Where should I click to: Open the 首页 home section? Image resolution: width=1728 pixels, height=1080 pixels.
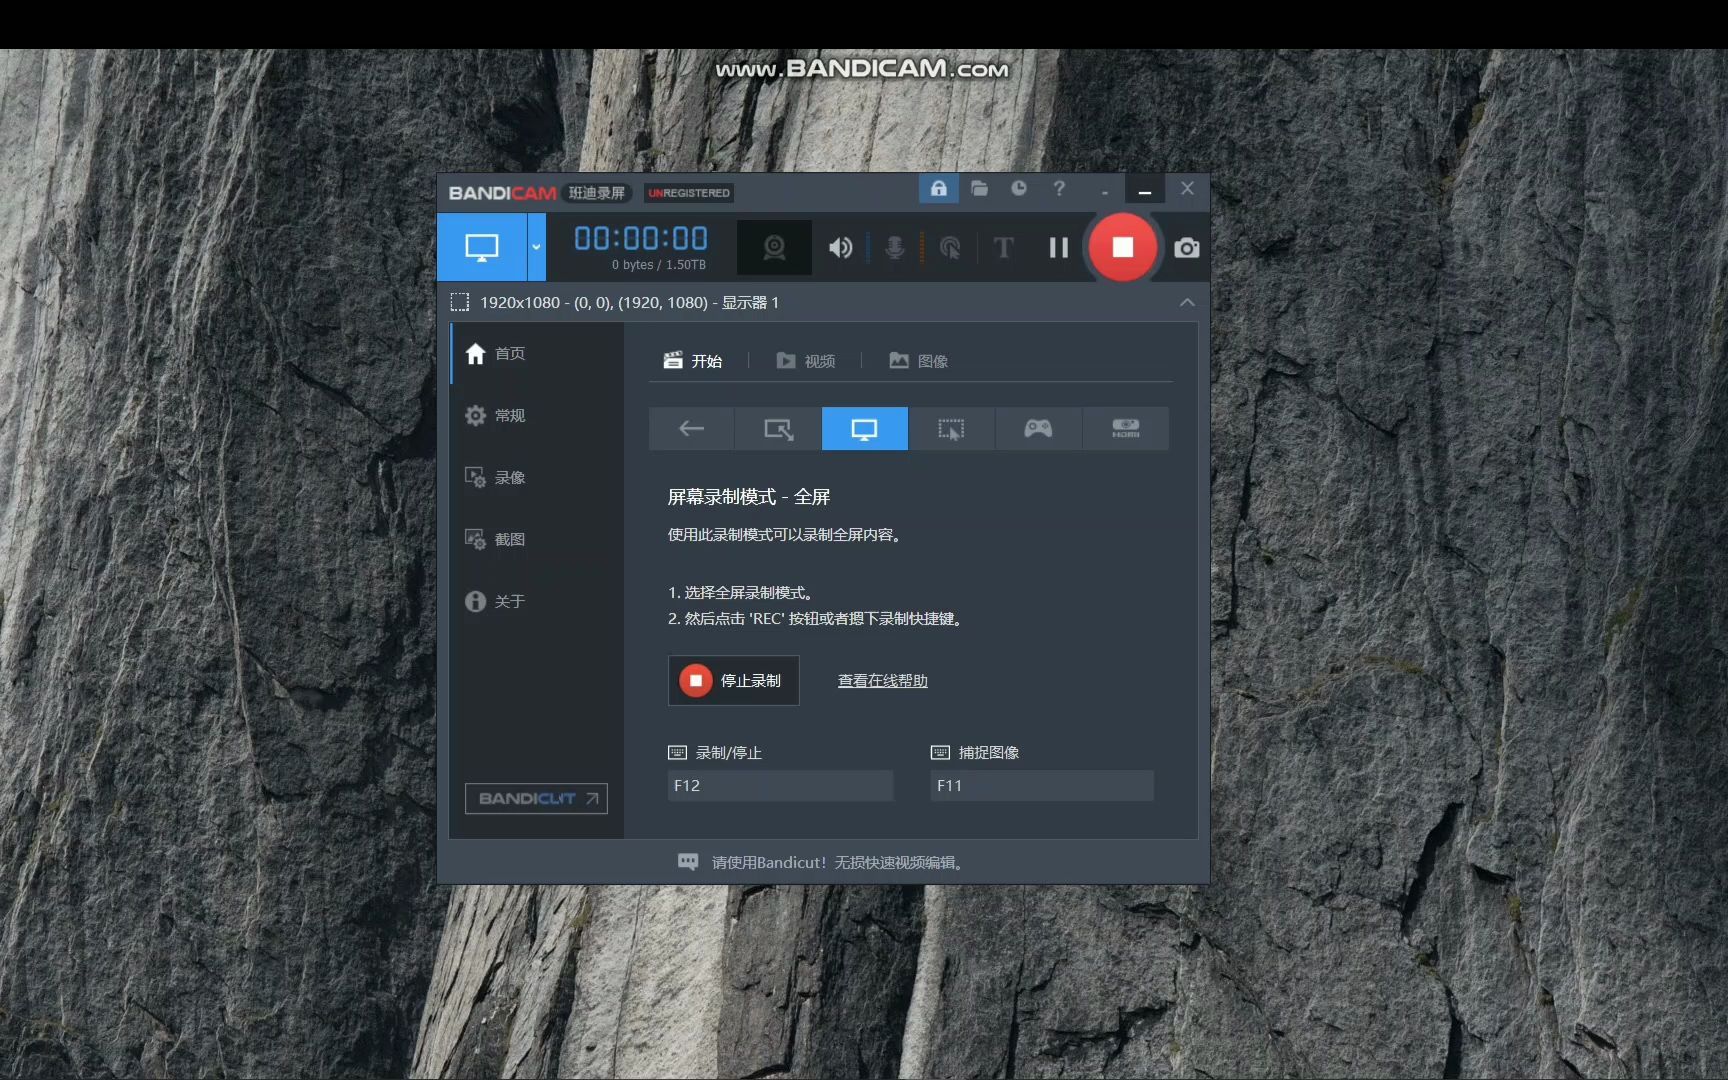tap(537, 353)
